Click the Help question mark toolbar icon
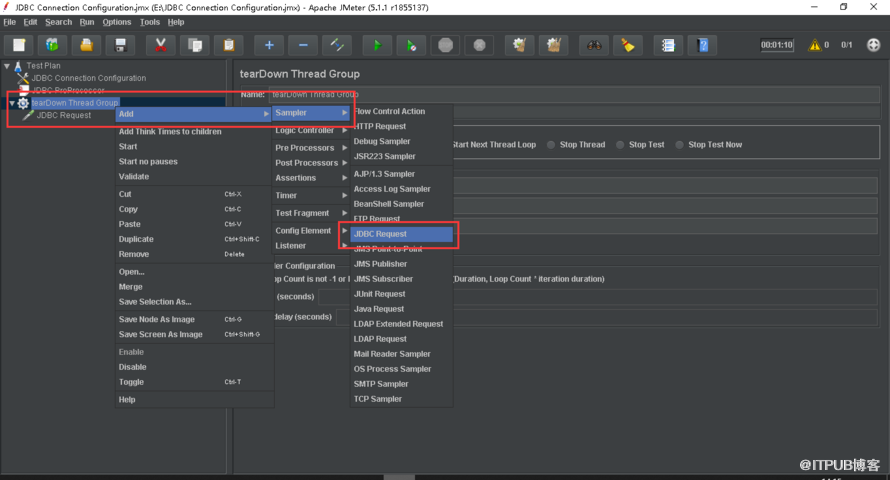 704,45
